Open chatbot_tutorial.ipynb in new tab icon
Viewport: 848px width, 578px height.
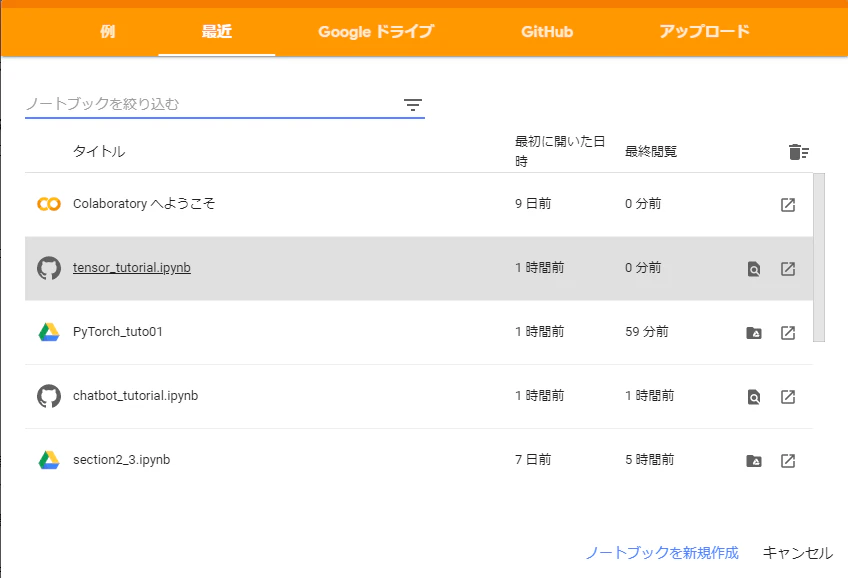(x=788, y=397)
